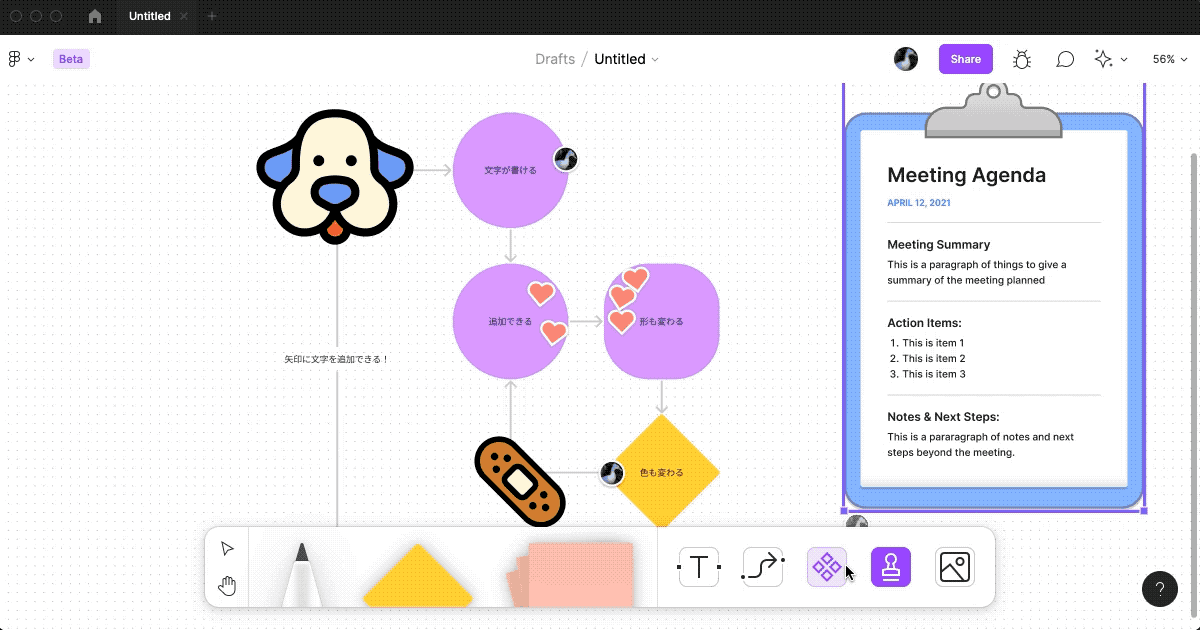Pick the Marker pen tool
The image size is (1200, 630).
pyautogui.click(x=301, y=573)
